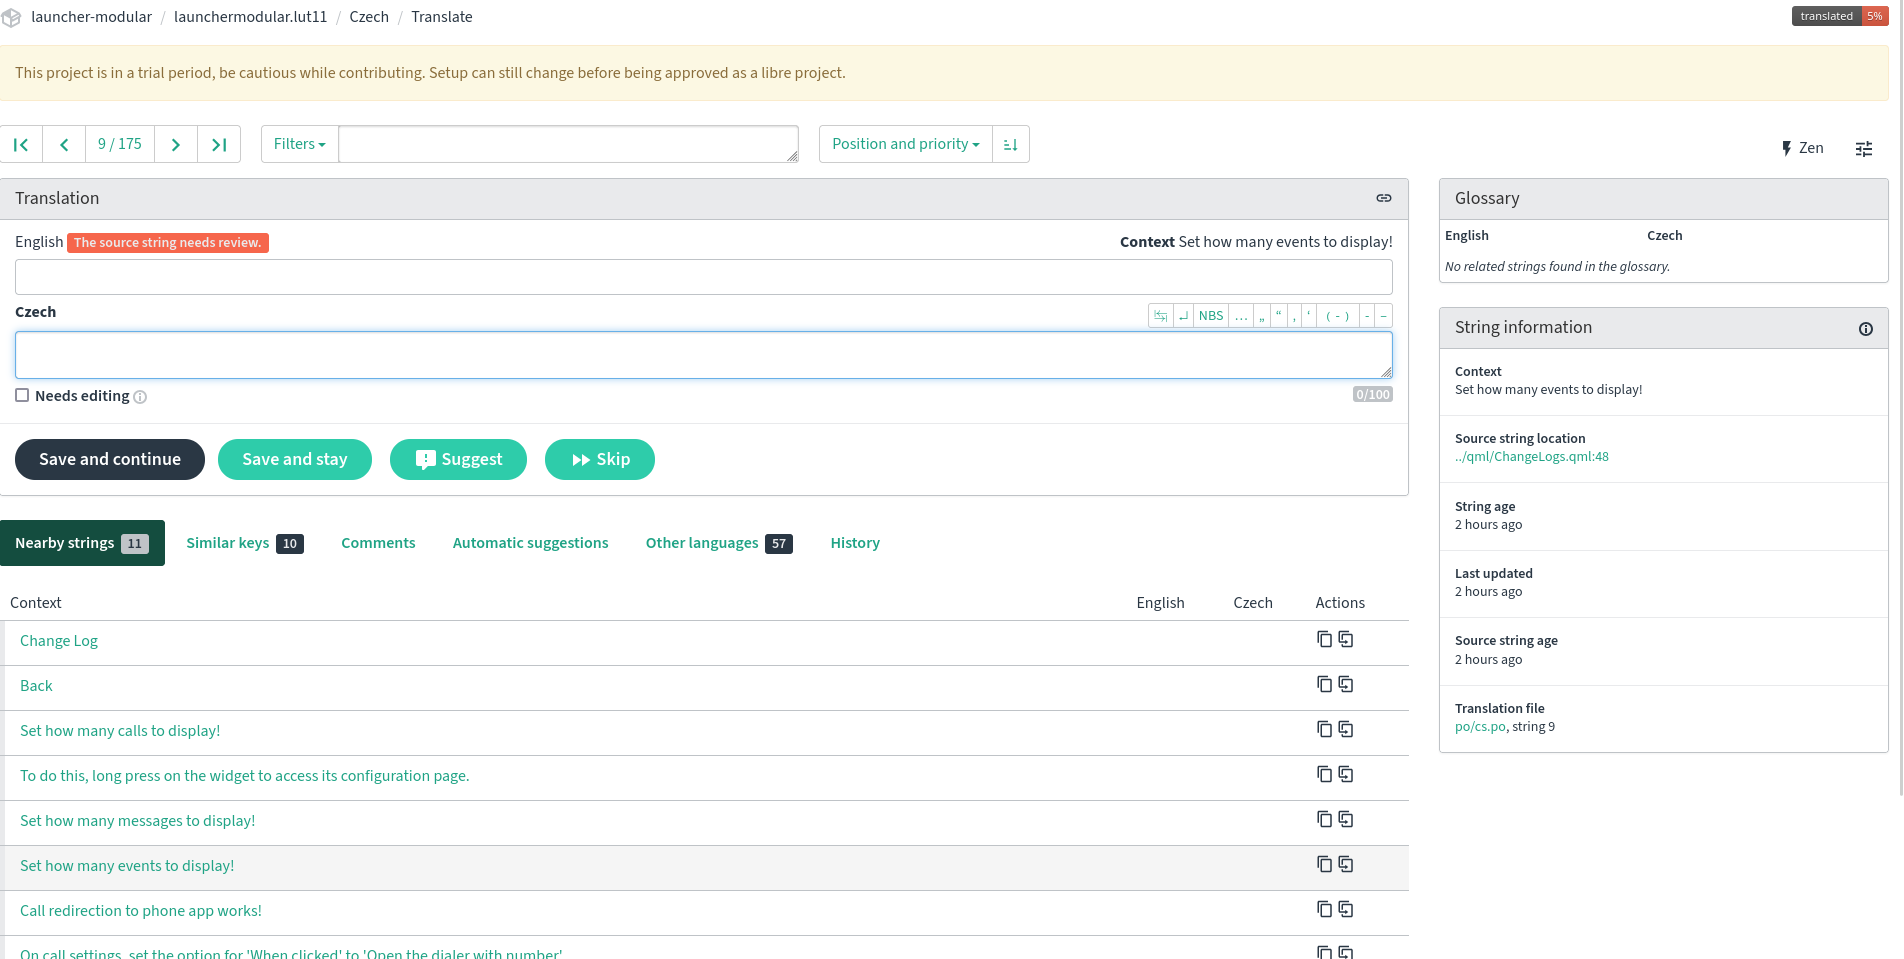This screenshot has width=1904, height=959.
Task: Open the Position and priority sort dropdown
Action: click(x=905, y=144)
